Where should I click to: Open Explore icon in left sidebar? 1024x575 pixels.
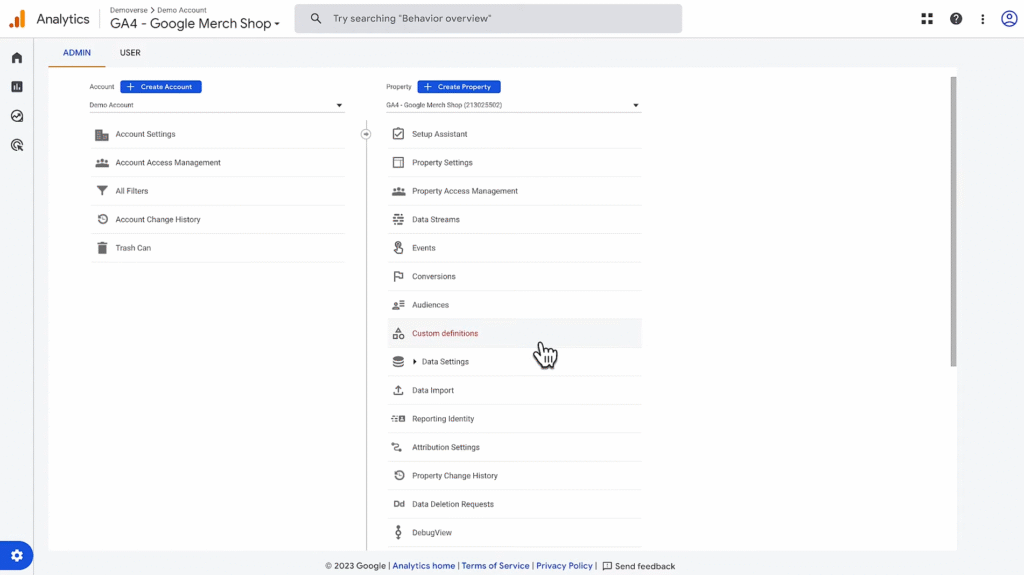pos(17,116)
